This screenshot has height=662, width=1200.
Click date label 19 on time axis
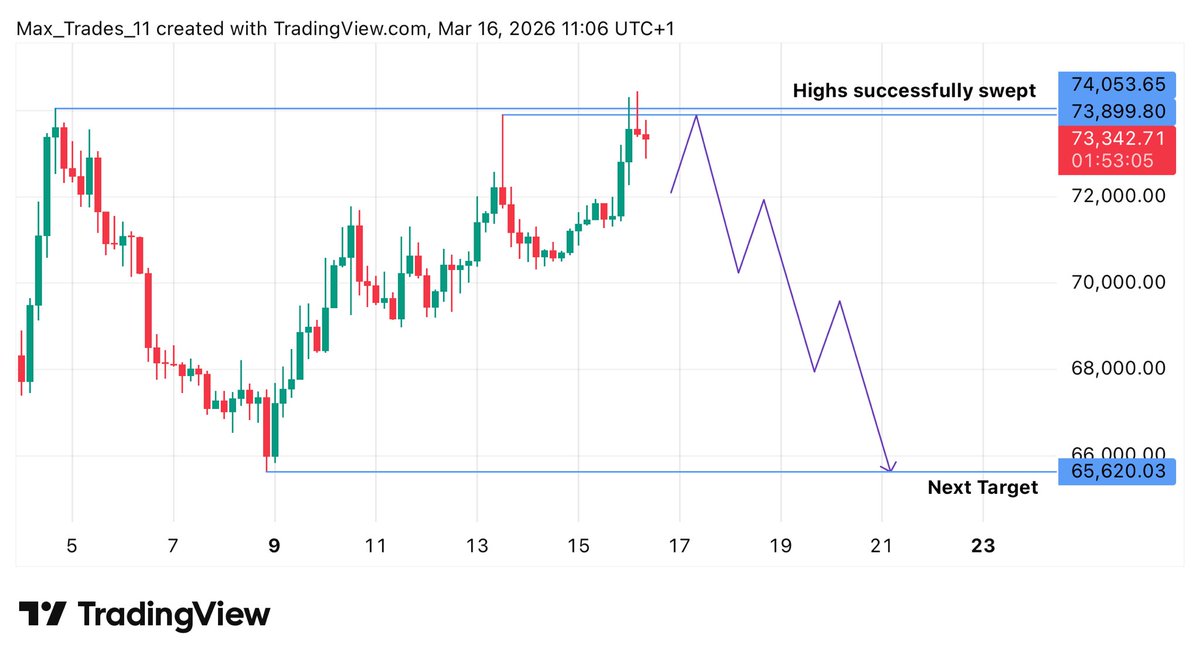click(780, 547)
